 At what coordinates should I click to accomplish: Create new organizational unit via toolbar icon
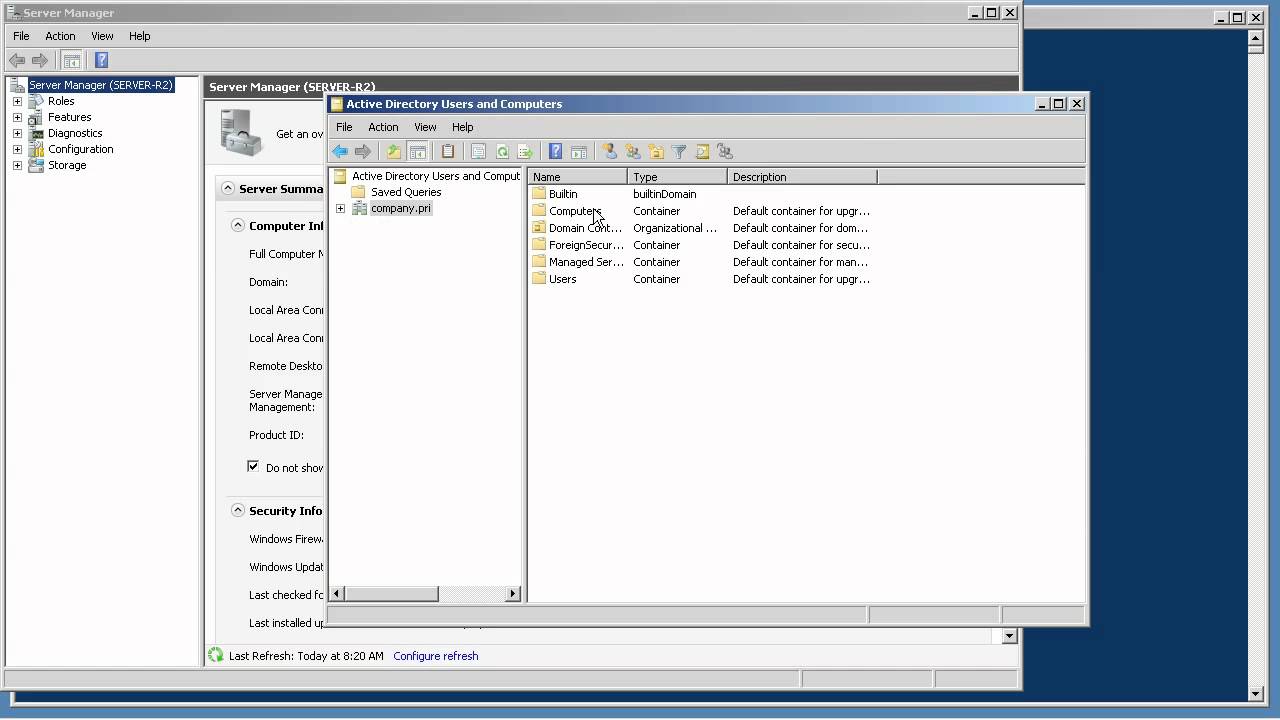pyautogui.click(x=656, y=152)
